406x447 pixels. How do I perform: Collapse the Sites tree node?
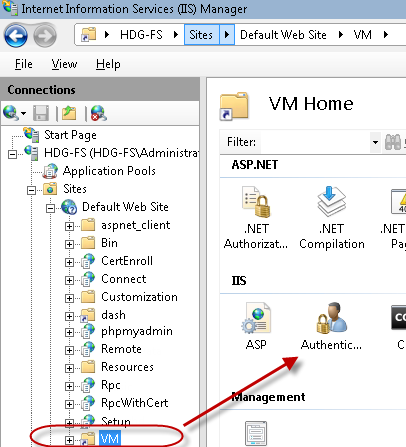point(31,190)
